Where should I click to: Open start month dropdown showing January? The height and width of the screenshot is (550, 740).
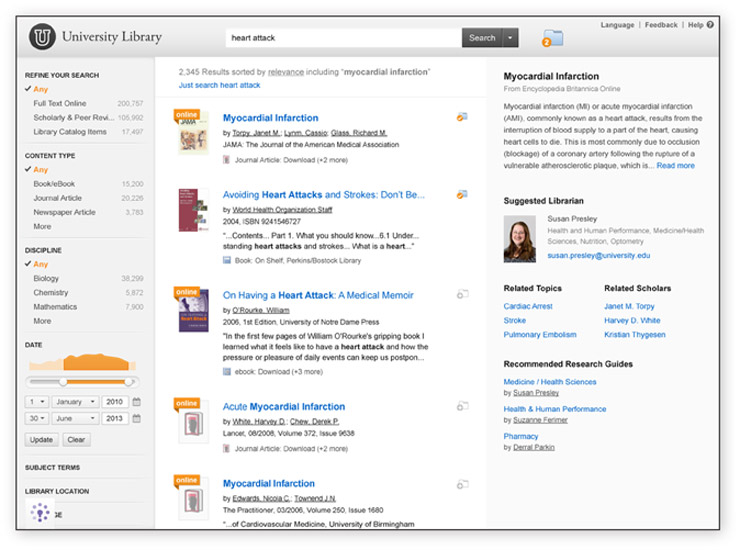pos(76,402)
